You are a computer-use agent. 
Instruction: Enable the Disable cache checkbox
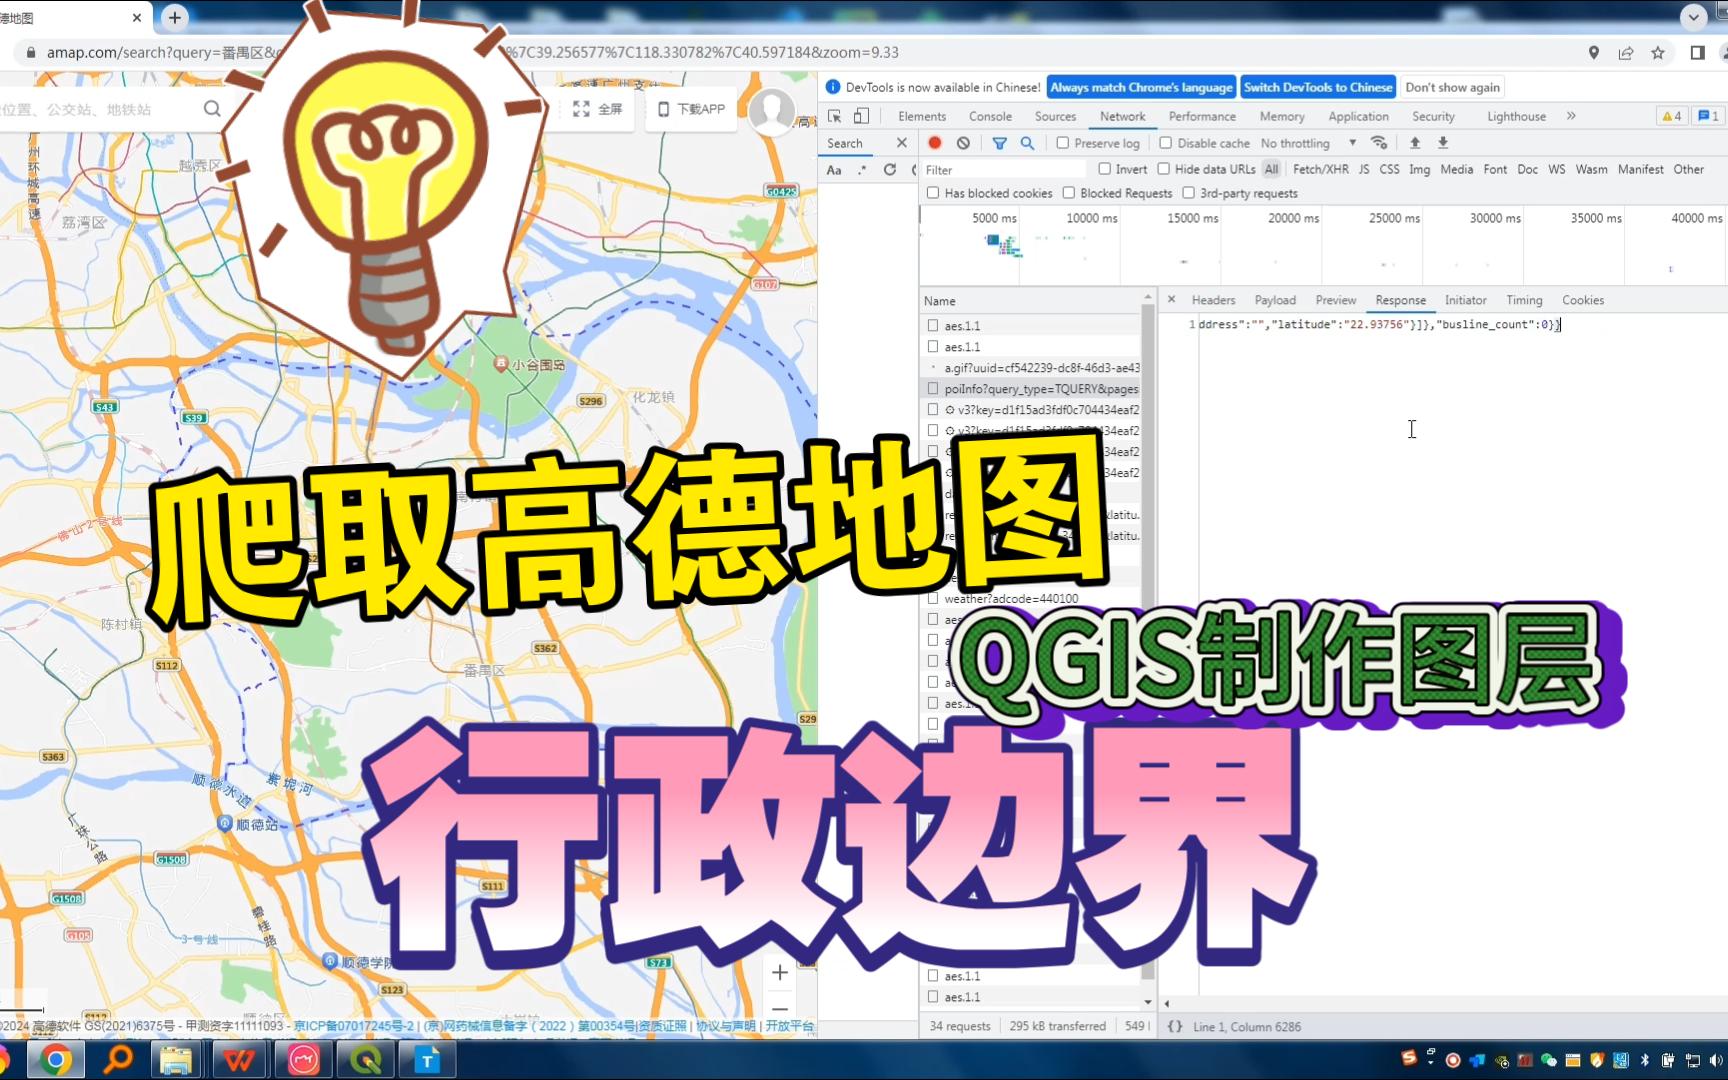tap(1166, 143)
